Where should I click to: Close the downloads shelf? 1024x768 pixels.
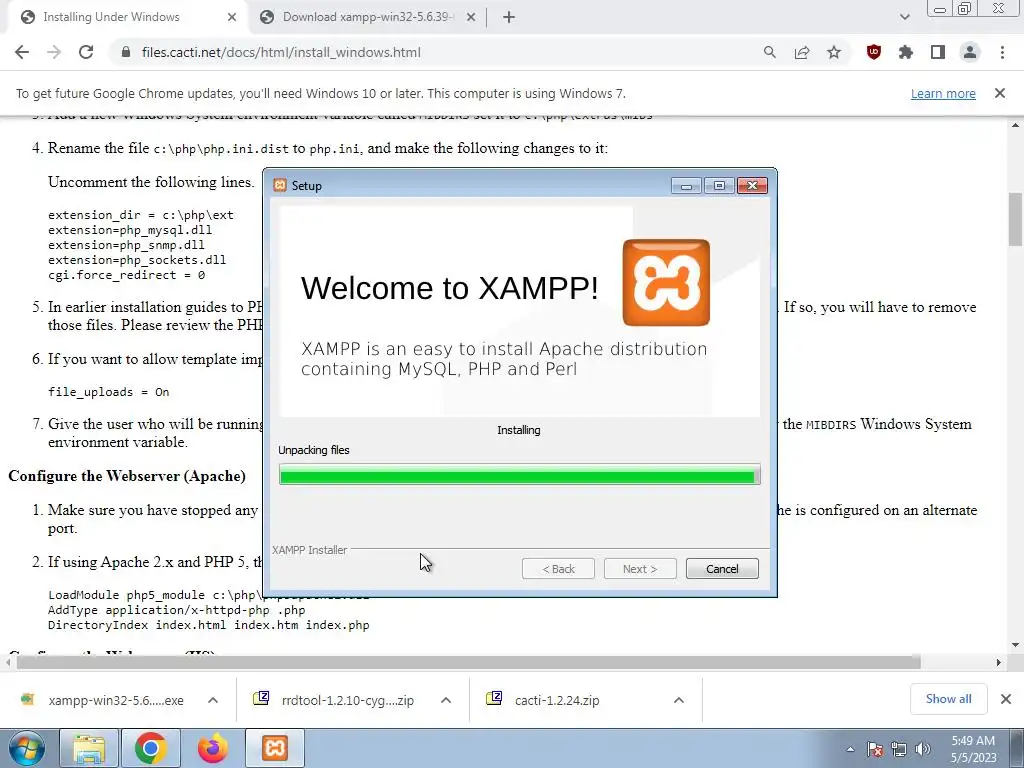point(1006,699)
